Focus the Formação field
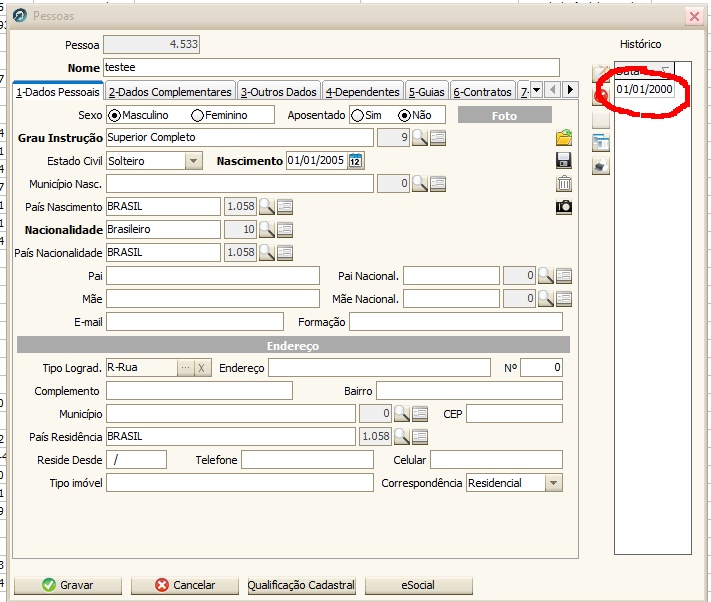The width and height of the screenshot is (711, 602). click(456, 322)
